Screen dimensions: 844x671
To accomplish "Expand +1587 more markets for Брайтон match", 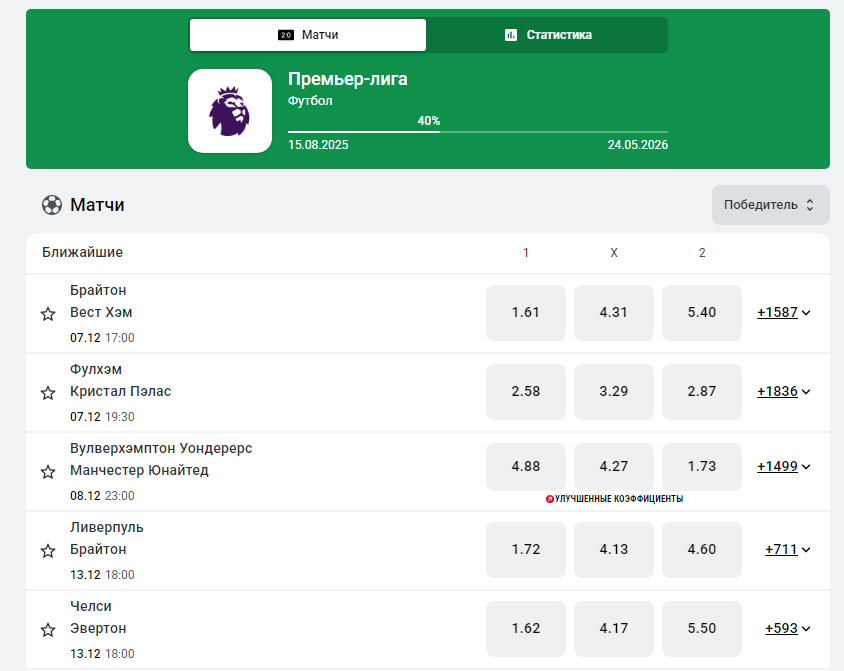I will pyautogui.click(x=783, y=313).
